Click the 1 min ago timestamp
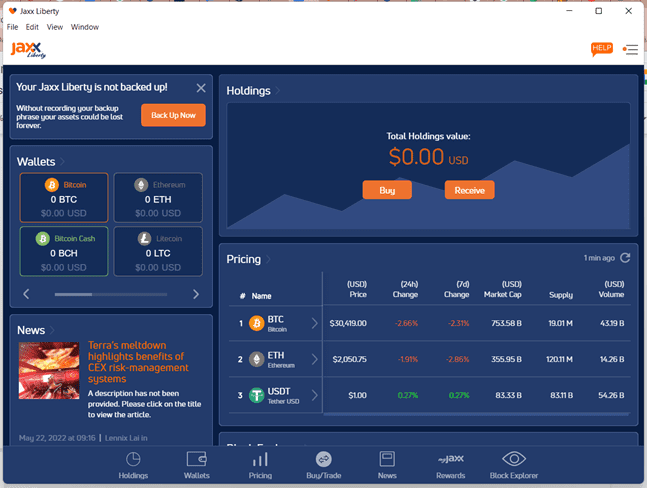This screenshot has height=488, width=647. coord(599,258)
